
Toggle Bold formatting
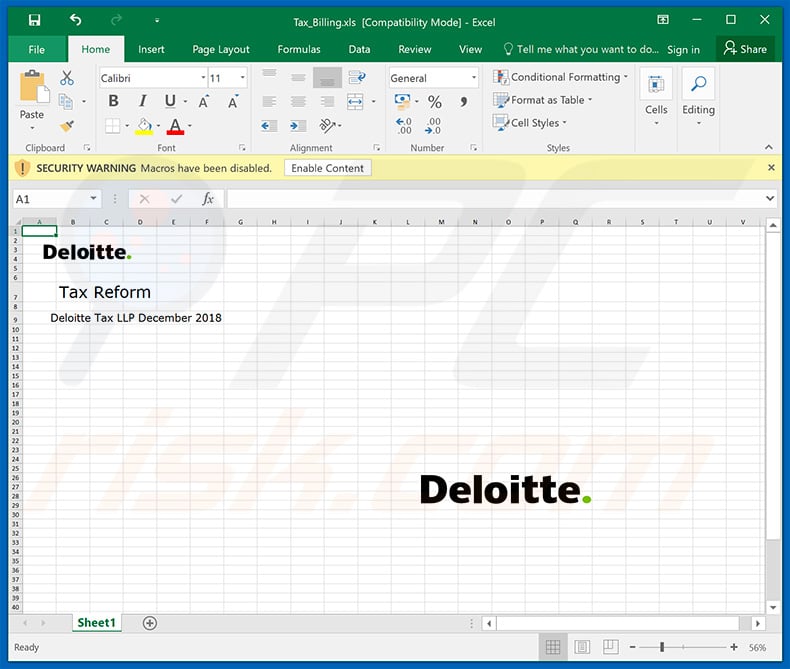[x=114, y=101]
